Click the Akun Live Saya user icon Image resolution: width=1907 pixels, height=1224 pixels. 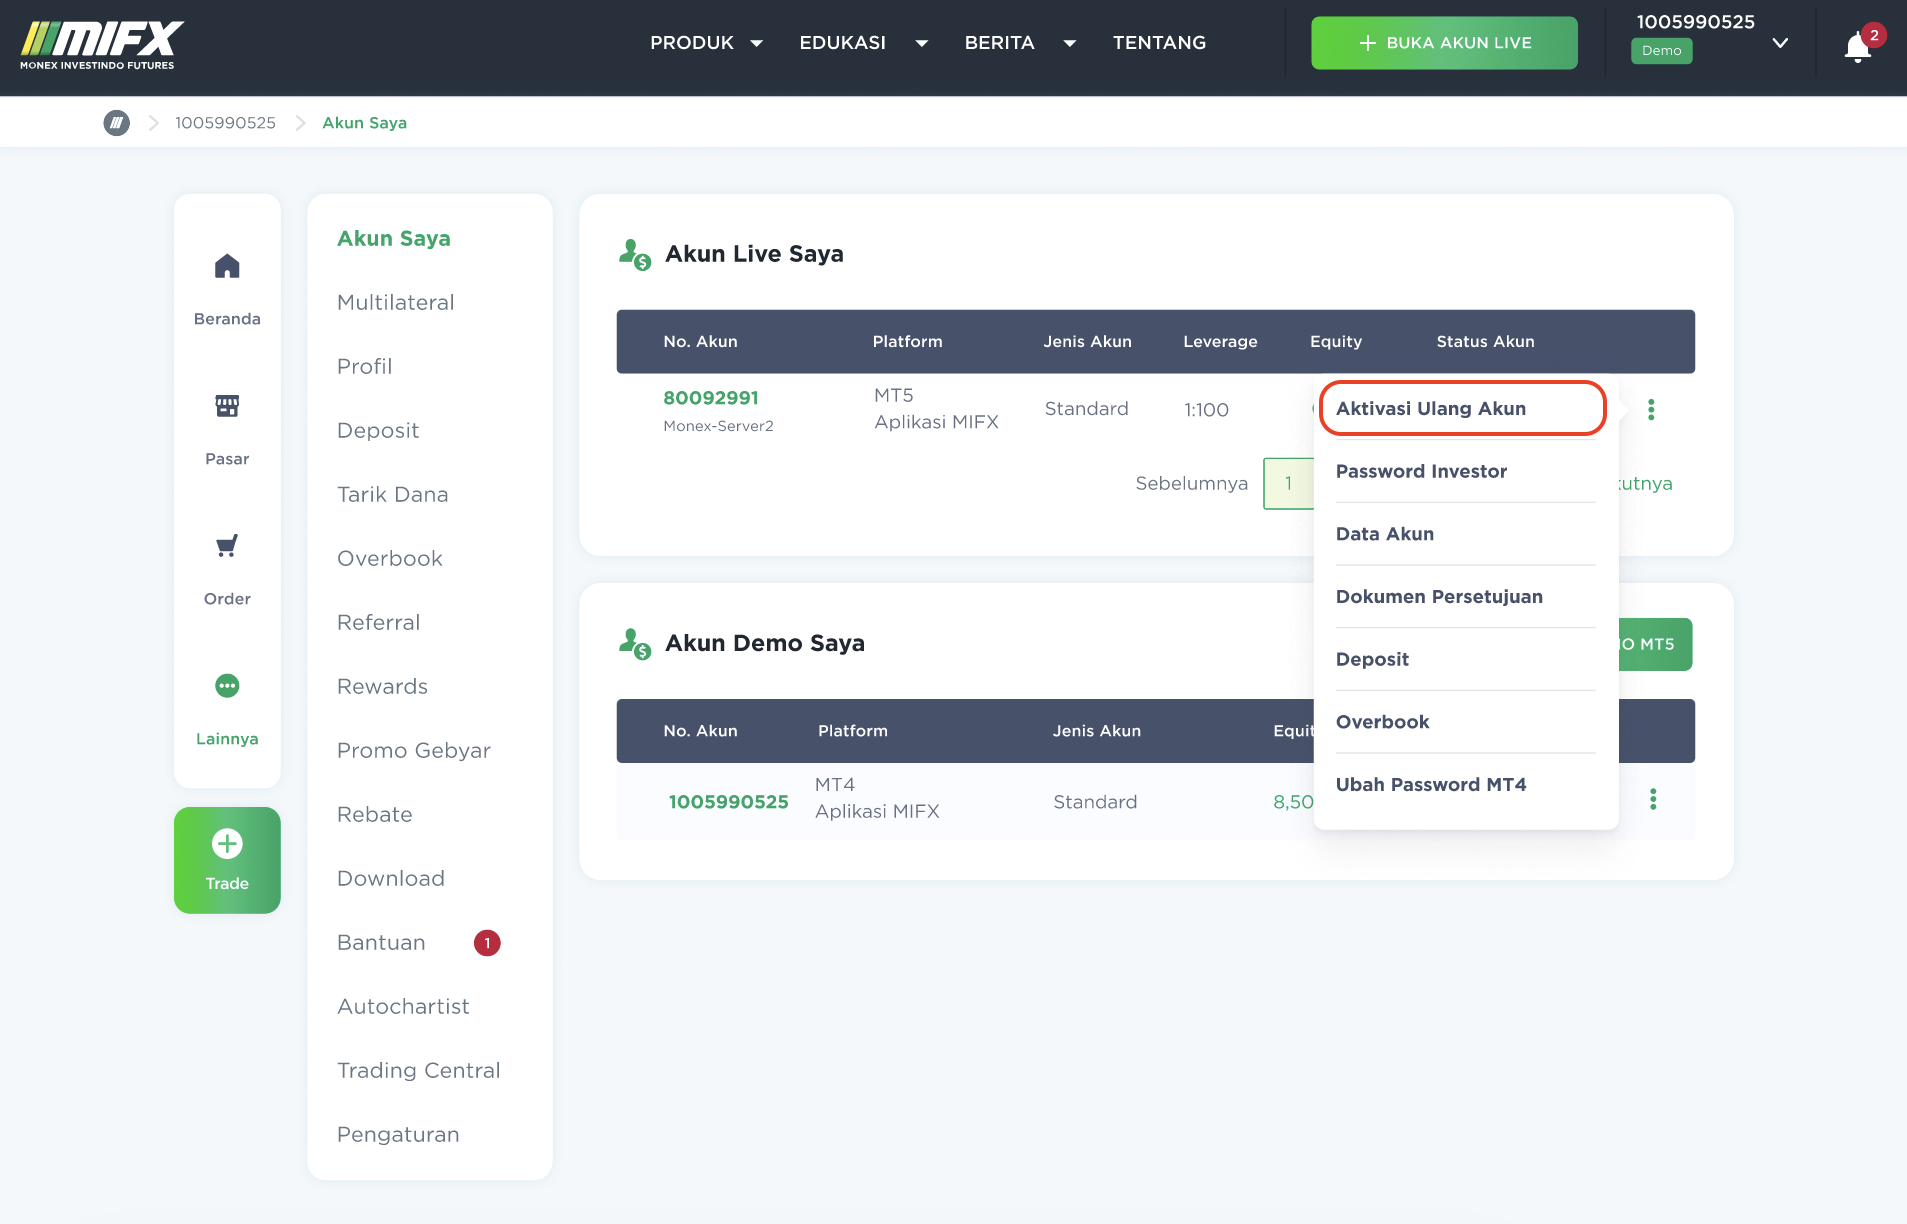coord(634,254)
